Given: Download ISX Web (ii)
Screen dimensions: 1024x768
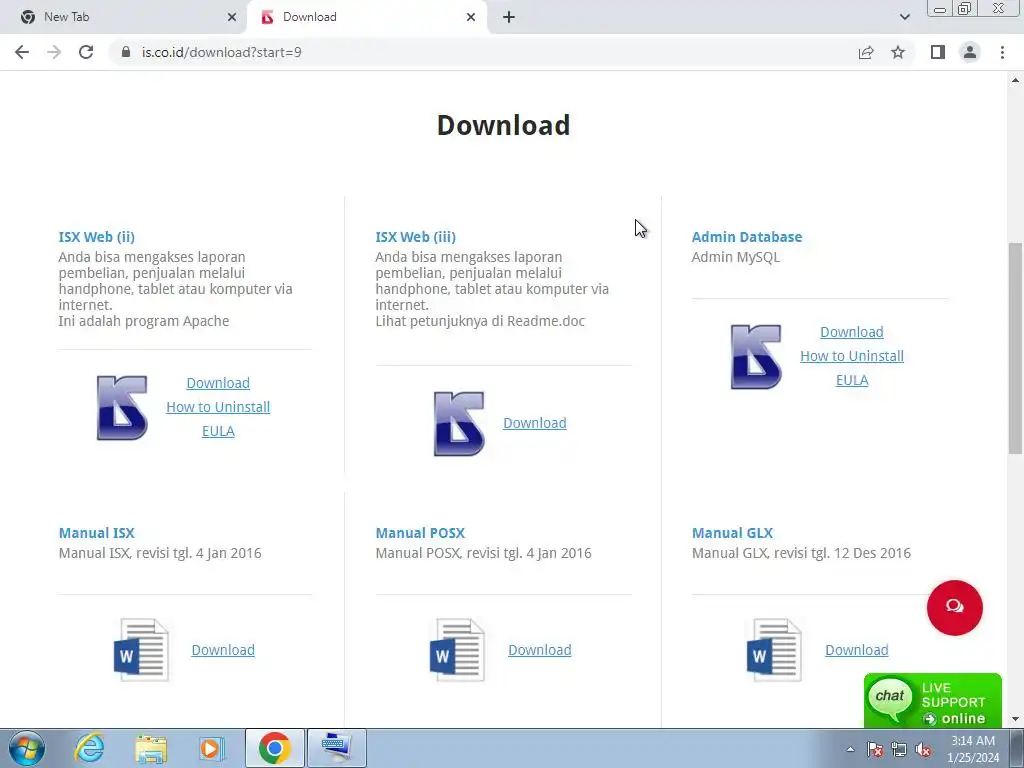Looking at the screenshot, I should click(x=218, y=383).
